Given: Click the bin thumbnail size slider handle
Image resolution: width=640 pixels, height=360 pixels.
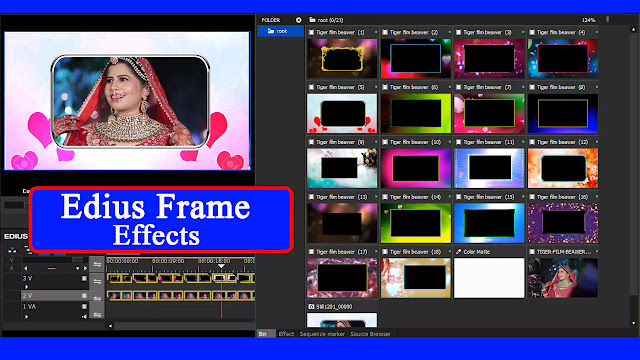Looking at the screenshot, I should pyautogui.click(x=607, y=20).
